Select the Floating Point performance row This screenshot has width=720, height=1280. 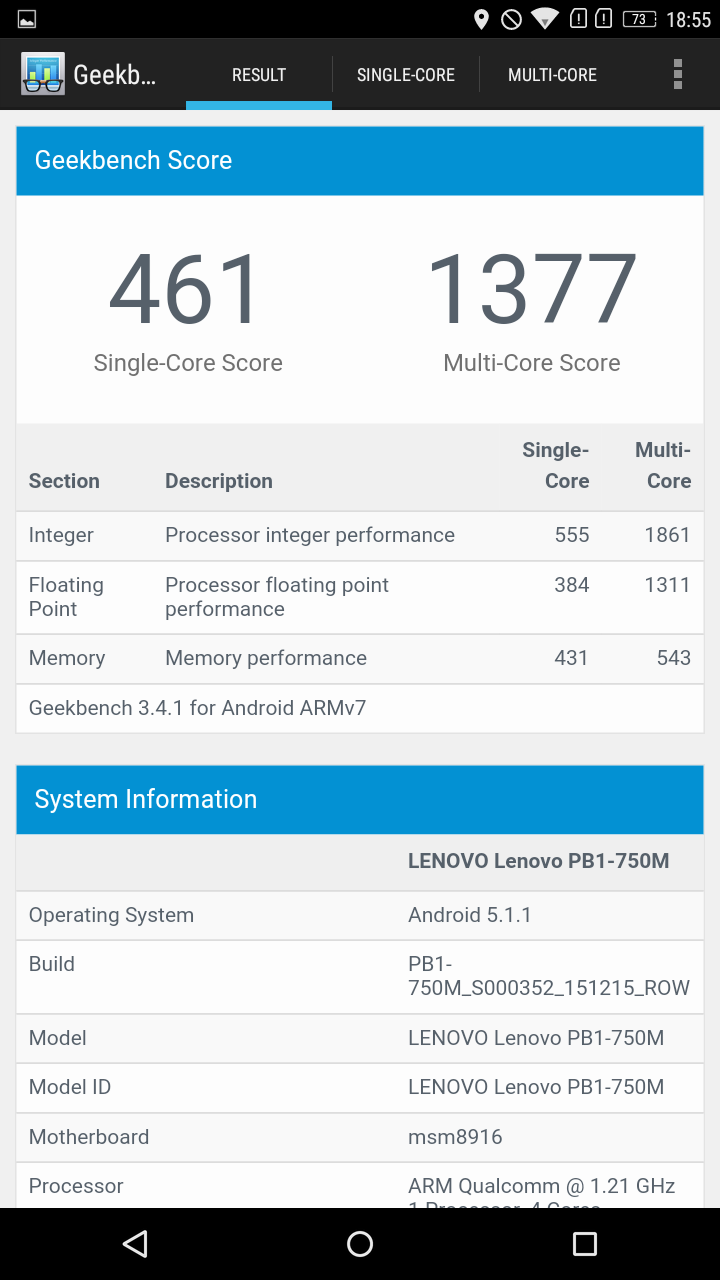(x=360, y=597)
